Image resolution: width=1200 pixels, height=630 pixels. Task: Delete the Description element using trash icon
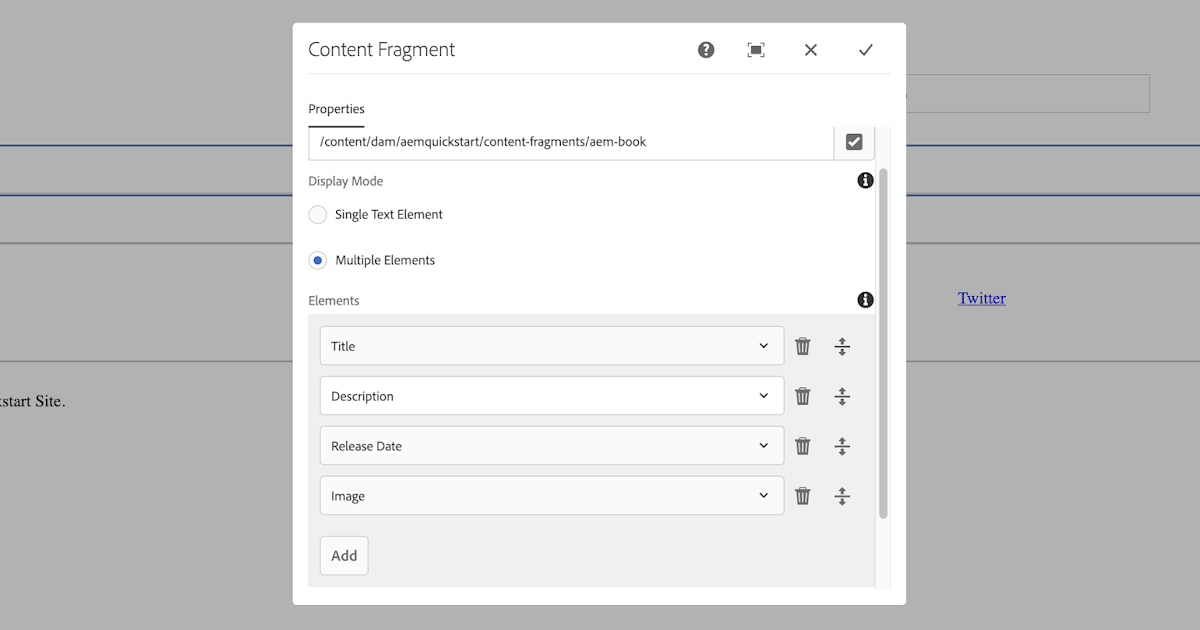(x=802, y=395)
